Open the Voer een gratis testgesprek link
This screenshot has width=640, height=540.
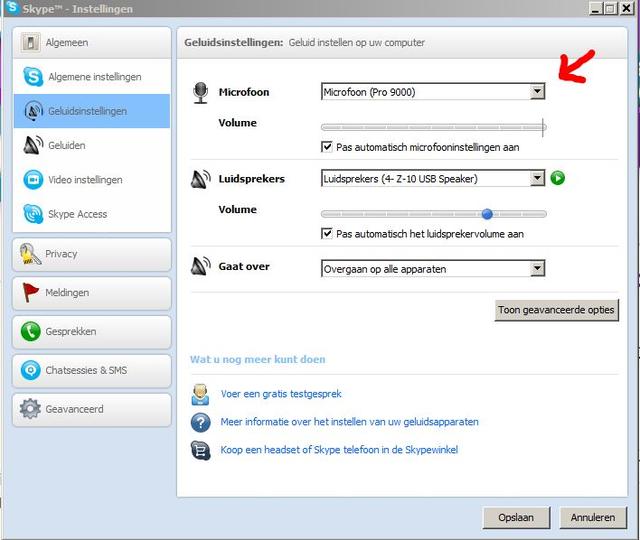pos(281,394)
